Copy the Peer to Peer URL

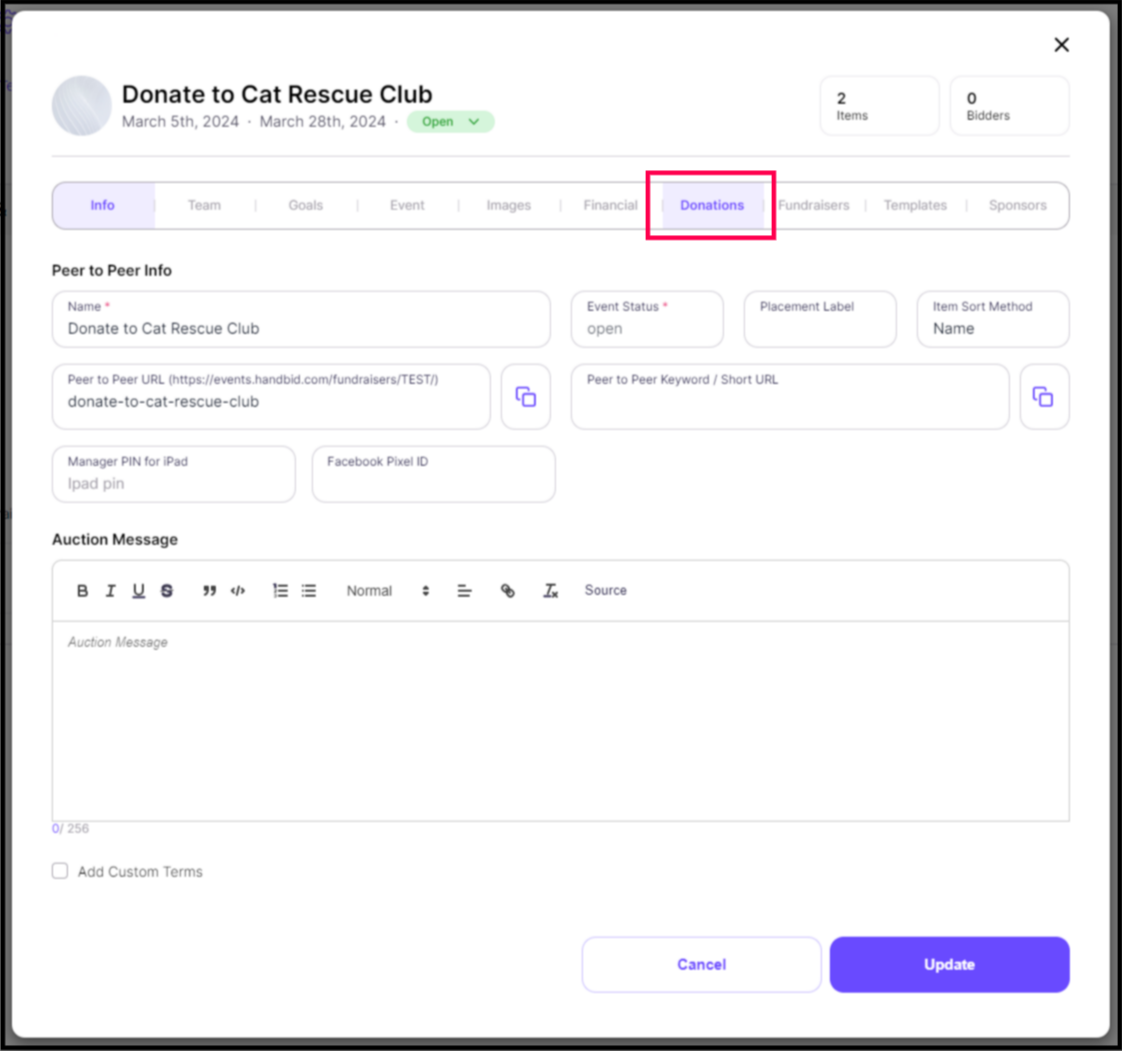(525, 396)
